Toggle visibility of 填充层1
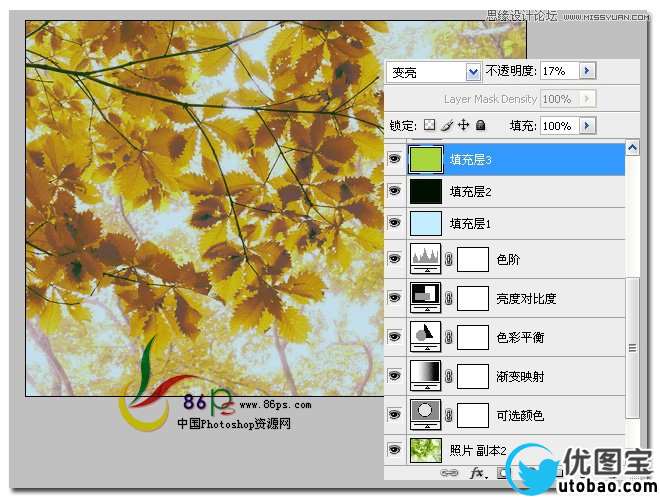Screen dimensions: 660x500 tap(394, 222)
